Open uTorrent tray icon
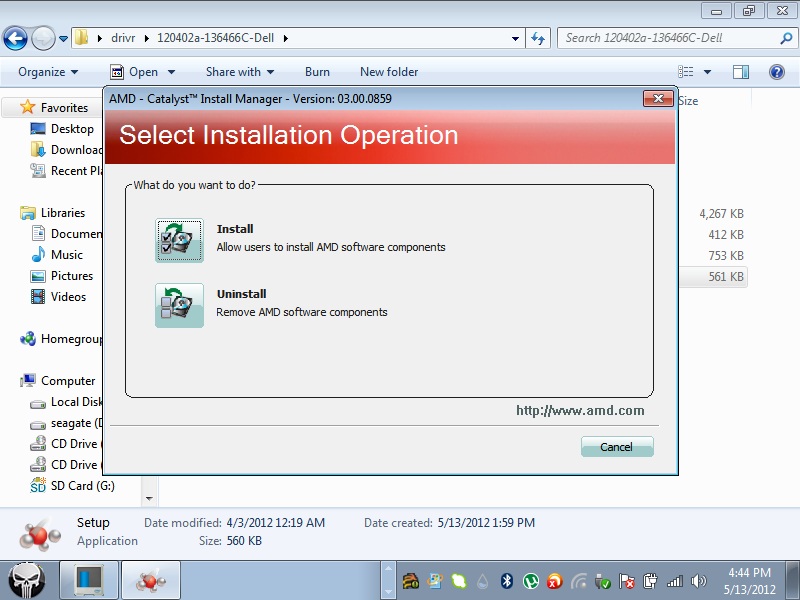 530,581
